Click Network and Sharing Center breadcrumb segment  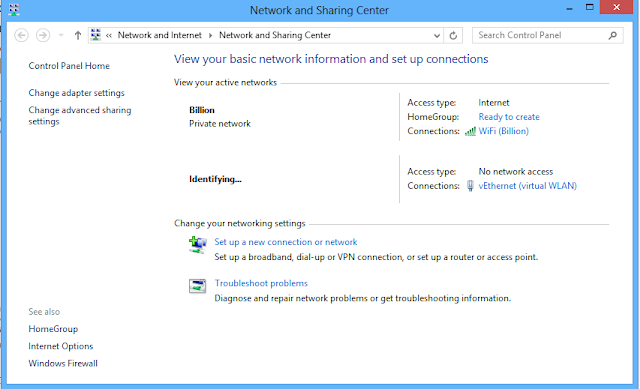(x=275, y=35)
